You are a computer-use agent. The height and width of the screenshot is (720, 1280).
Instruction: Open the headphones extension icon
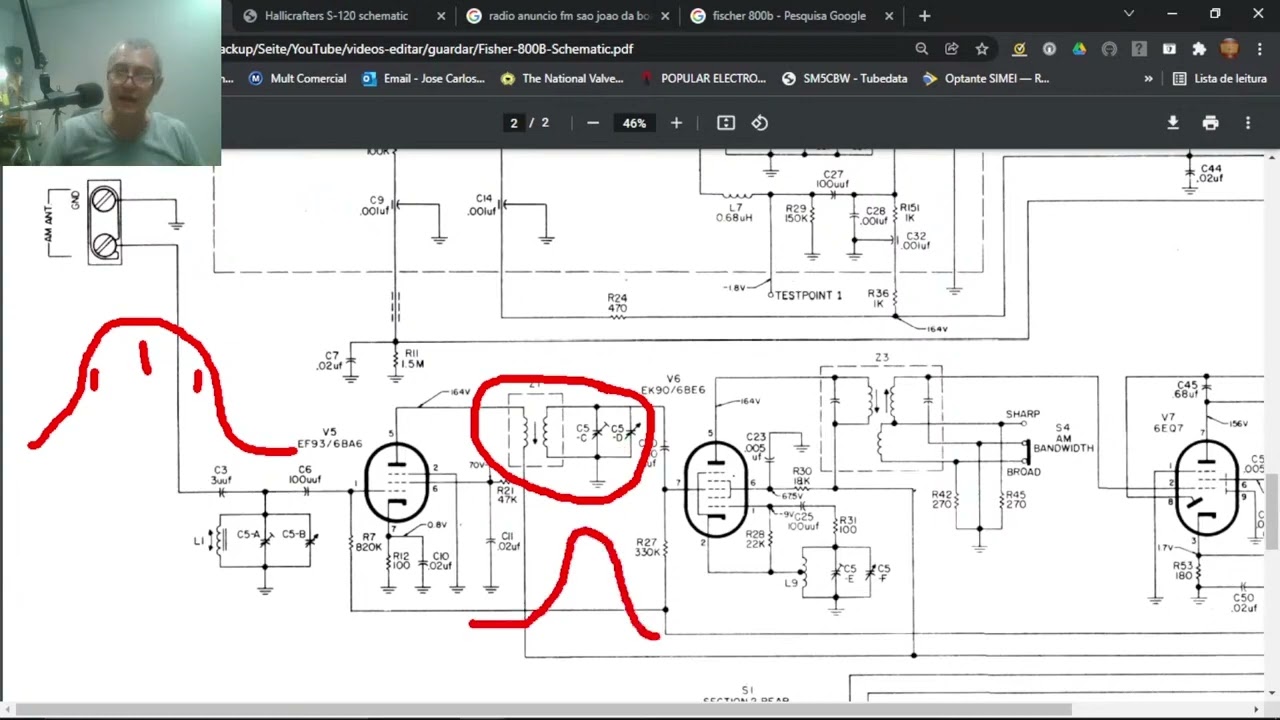coord(1109,49)
